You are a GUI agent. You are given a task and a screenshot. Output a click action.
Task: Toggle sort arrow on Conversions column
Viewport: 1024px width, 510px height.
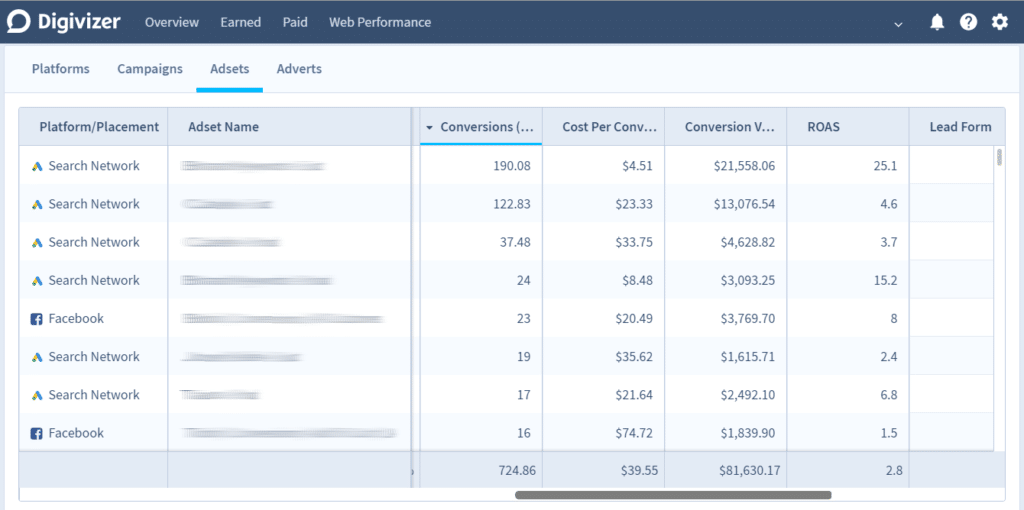click(430, 127)
